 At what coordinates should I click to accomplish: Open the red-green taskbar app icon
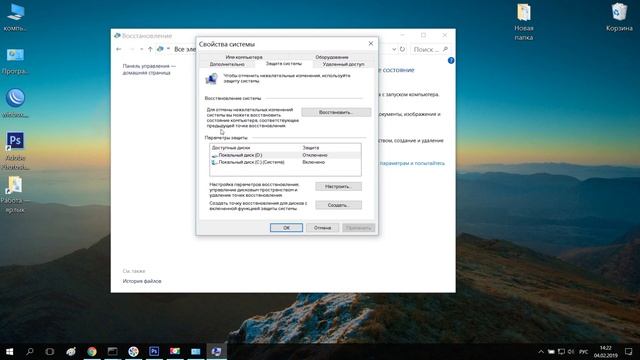pos(175,351)
